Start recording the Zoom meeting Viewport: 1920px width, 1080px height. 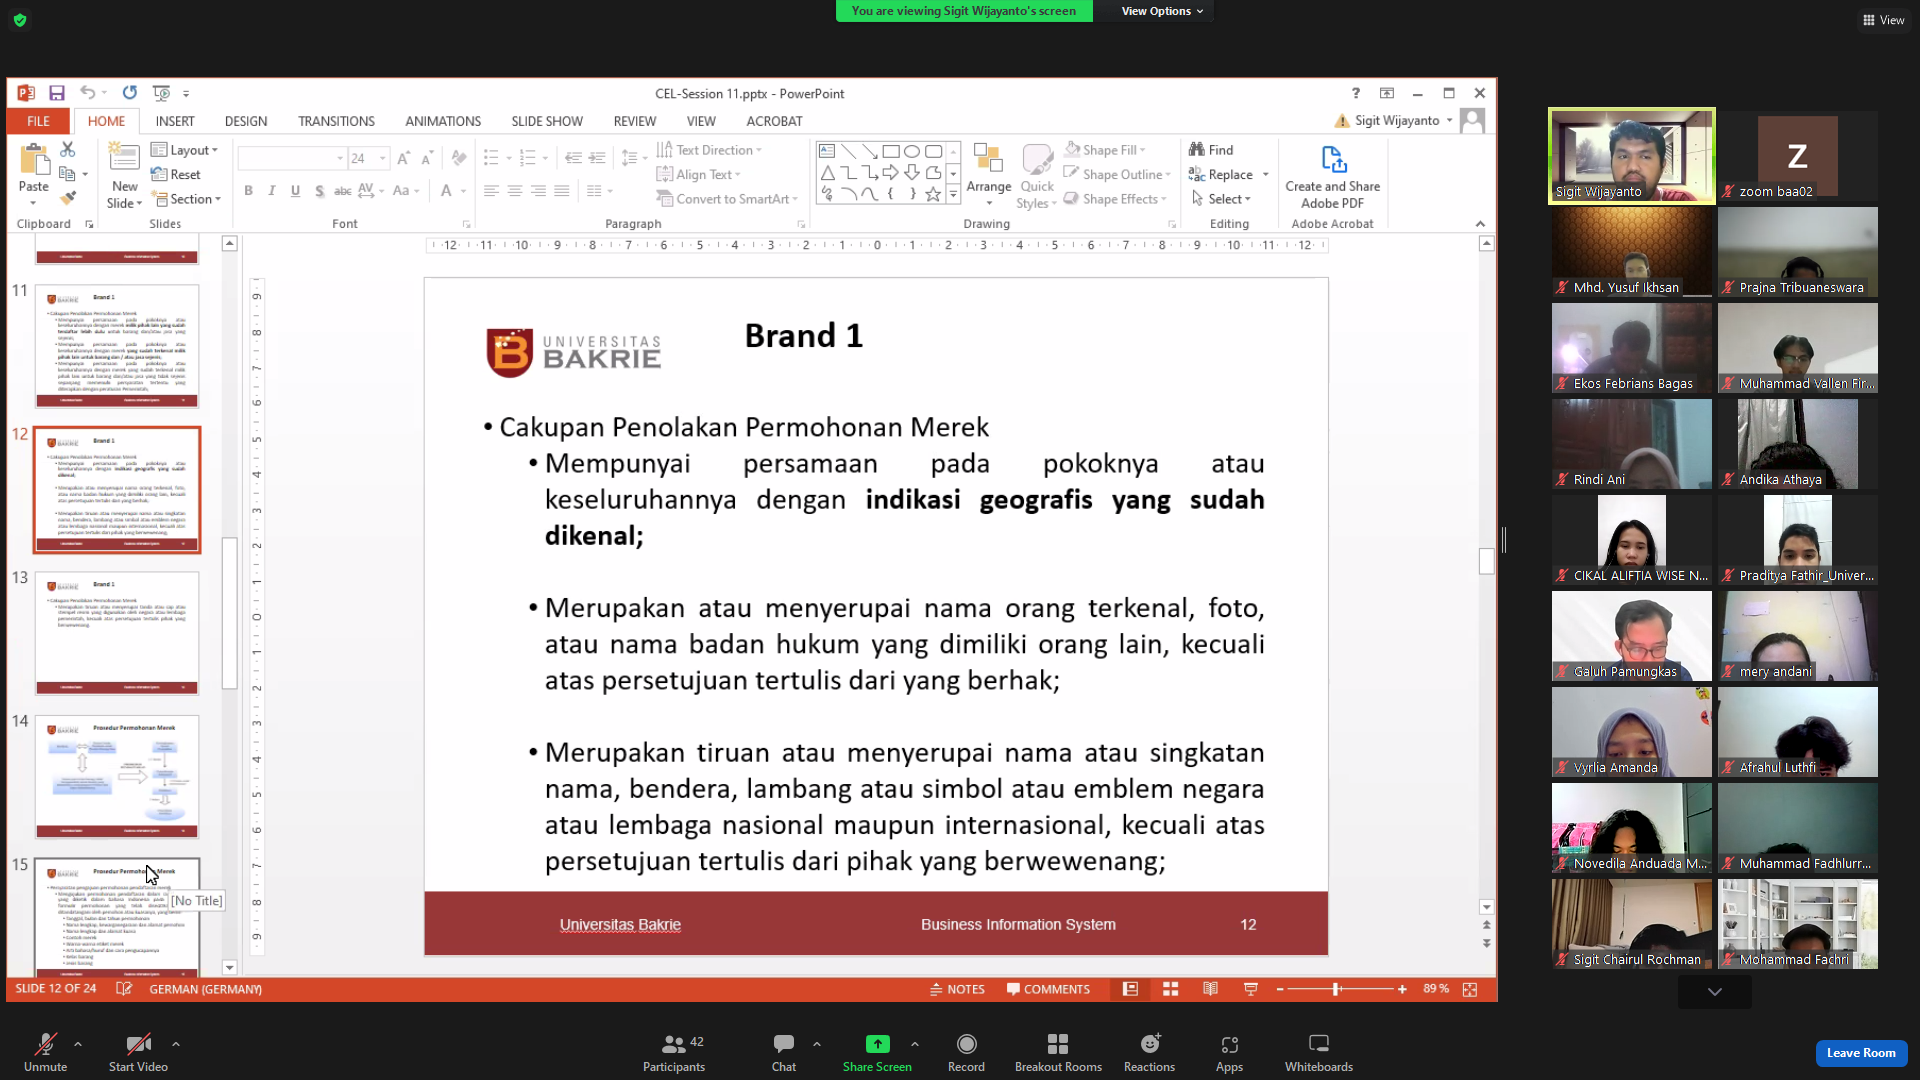coord(966,1053)
